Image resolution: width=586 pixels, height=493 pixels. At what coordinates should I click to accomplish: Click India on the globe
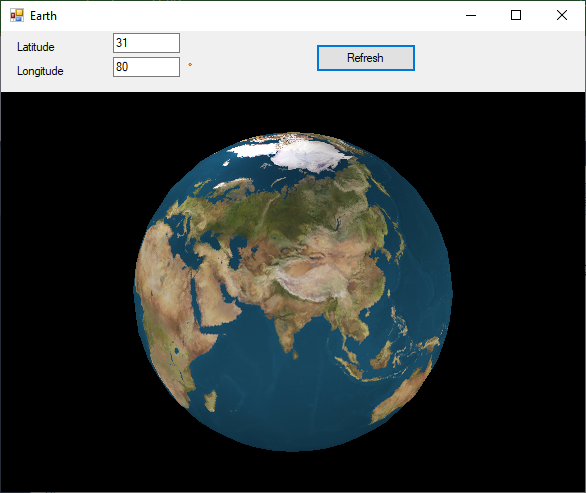(x=288, y=325)
